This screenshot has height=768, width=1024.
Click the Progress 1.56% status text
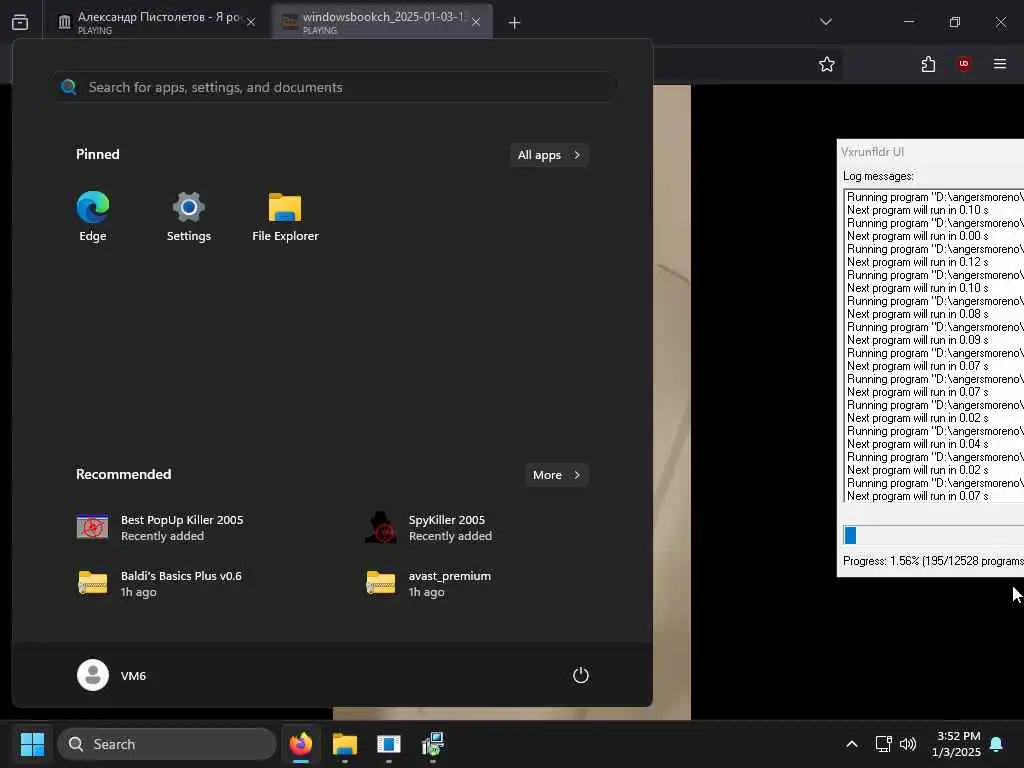tap(933, 561)
